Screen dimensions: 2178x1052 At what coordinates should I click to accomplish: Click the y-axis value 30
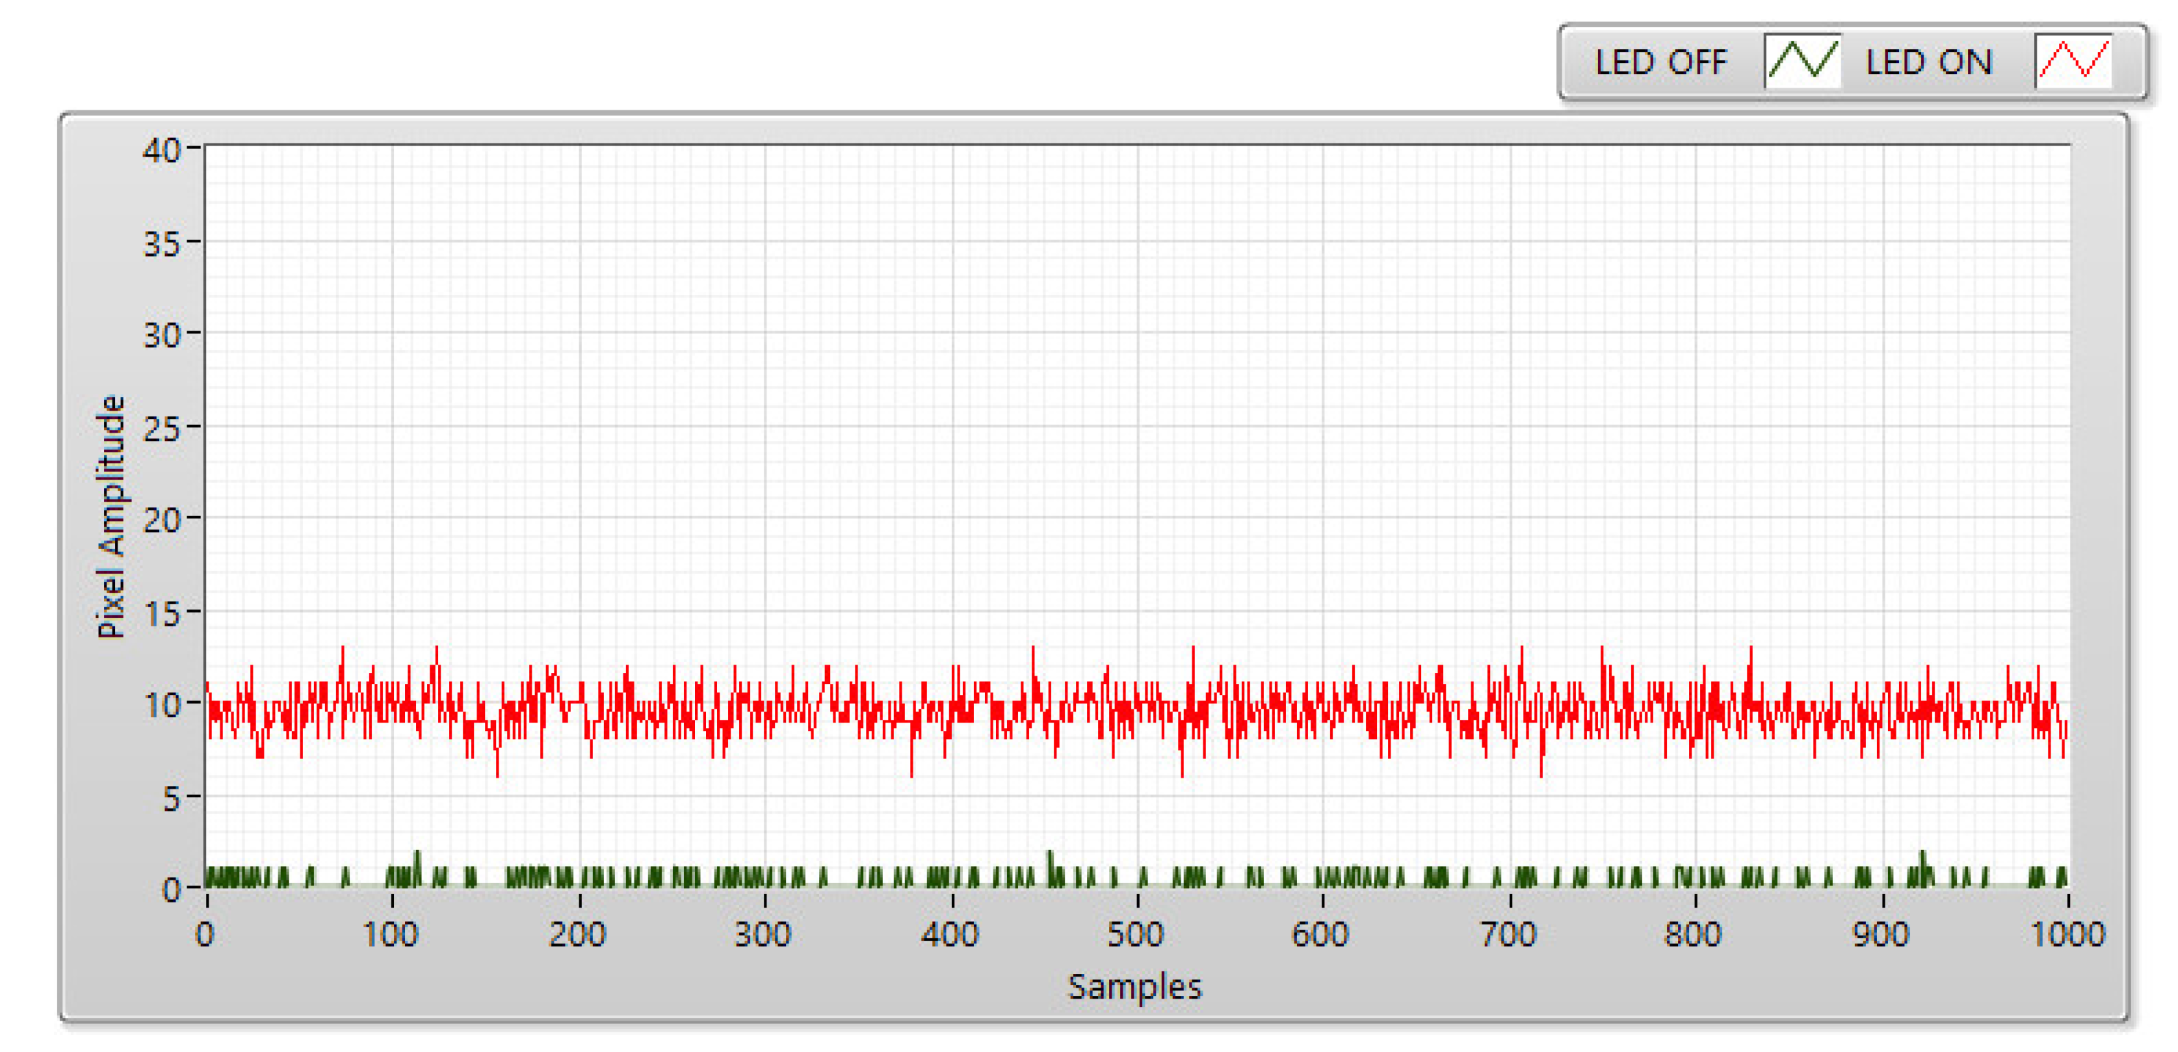(161, 335)
